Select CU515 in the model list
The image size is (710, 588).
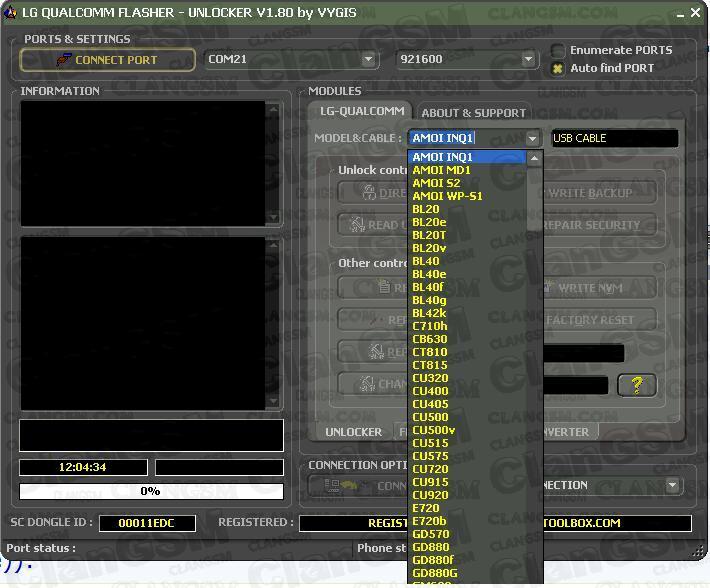pos(467,443)
